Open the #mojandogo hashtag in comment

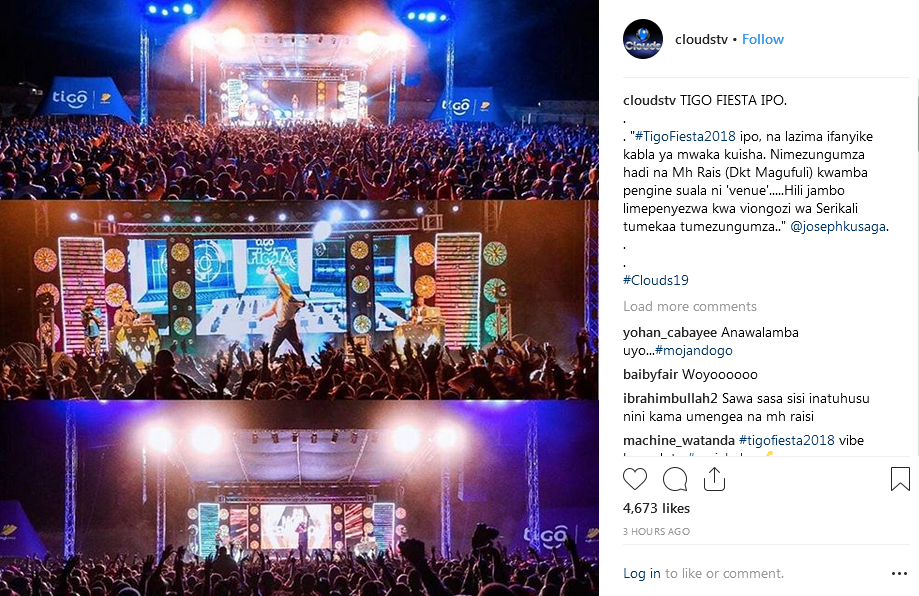pos(693,350)
